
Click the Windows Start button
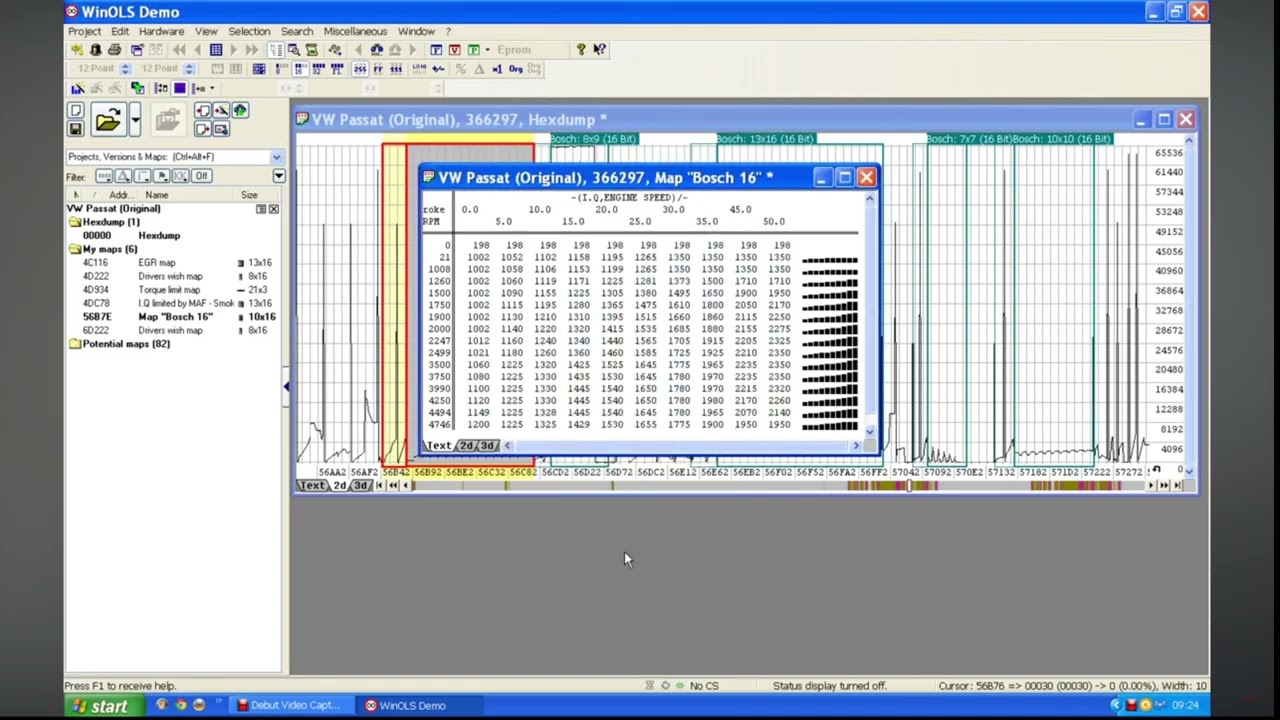tap(100, 706)
